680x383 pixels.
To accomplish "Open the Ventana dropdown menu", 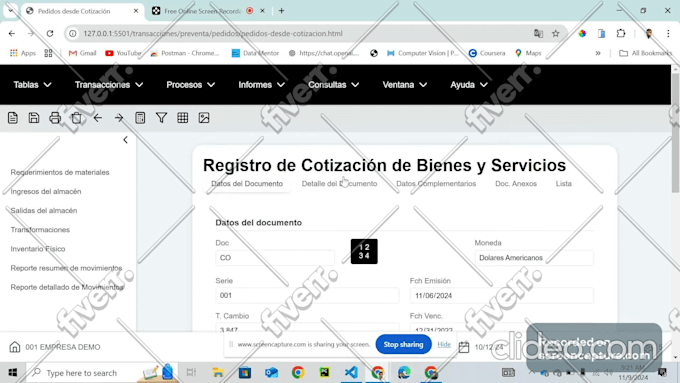I will point(405,85).
